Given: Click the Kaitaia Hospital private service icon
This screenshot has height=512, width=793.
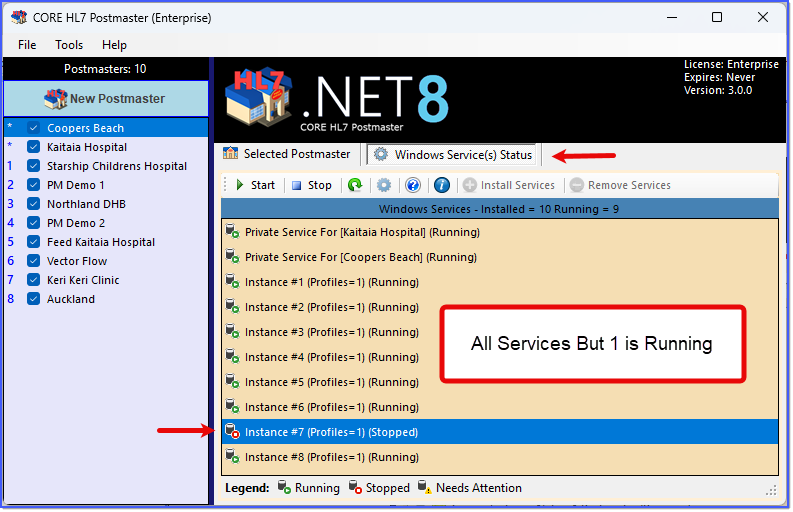Looking at the screenshot, I should coord(233,231).
